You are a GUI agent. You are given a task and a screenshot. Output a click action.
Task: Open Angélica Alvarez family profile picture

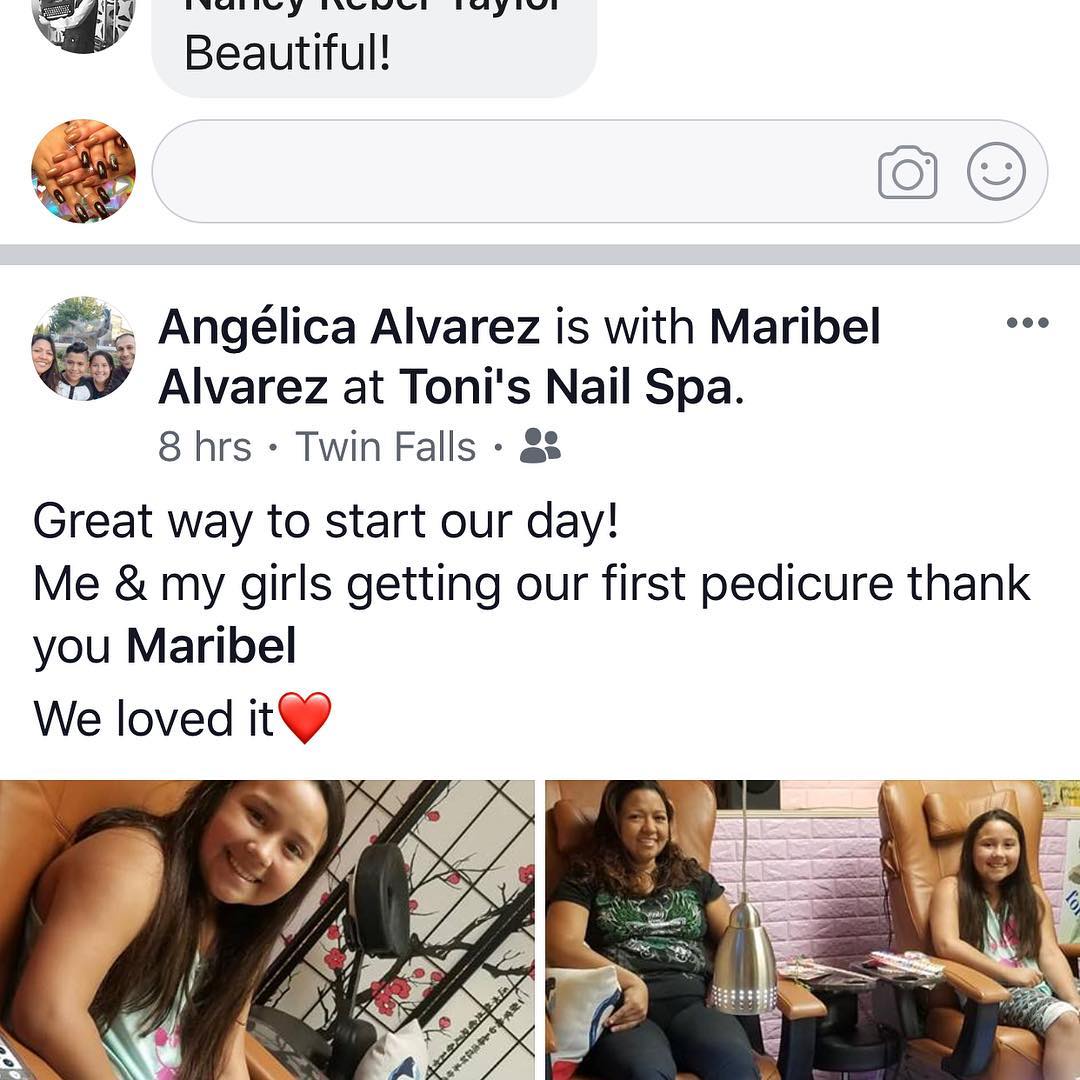[83, 349]
